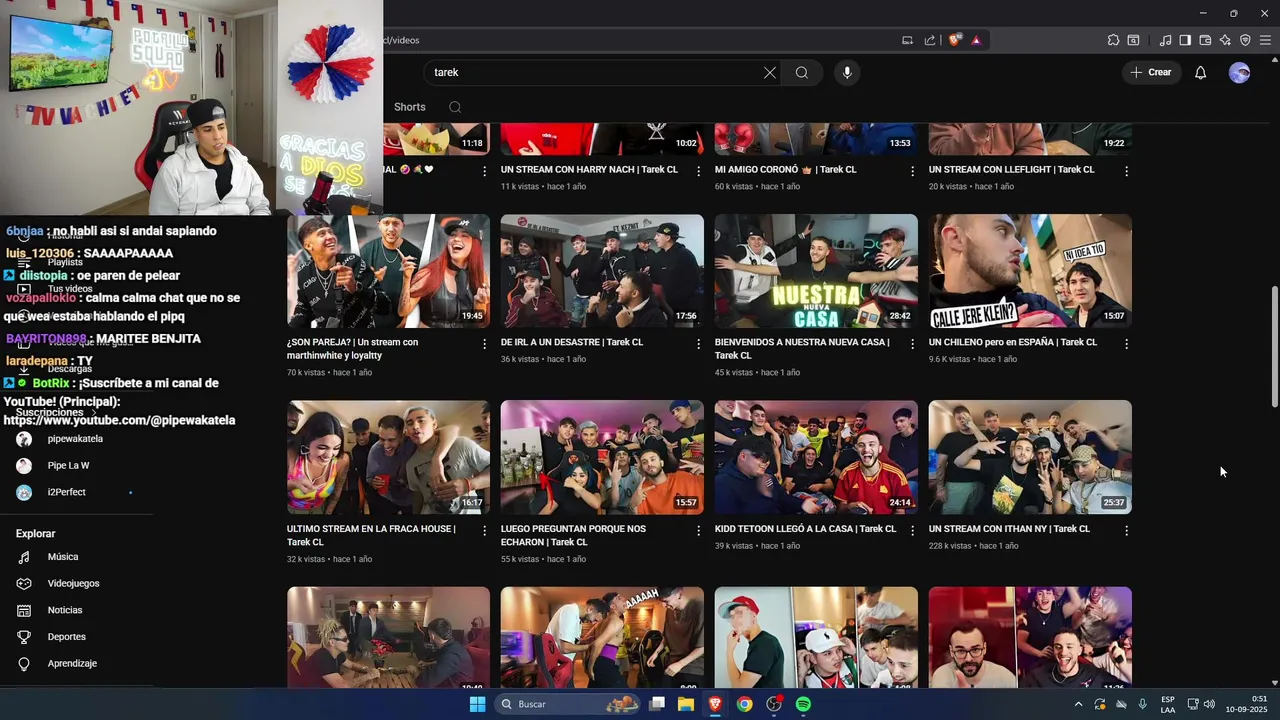Open Brave VPN shield icon

pos(1245,40)
